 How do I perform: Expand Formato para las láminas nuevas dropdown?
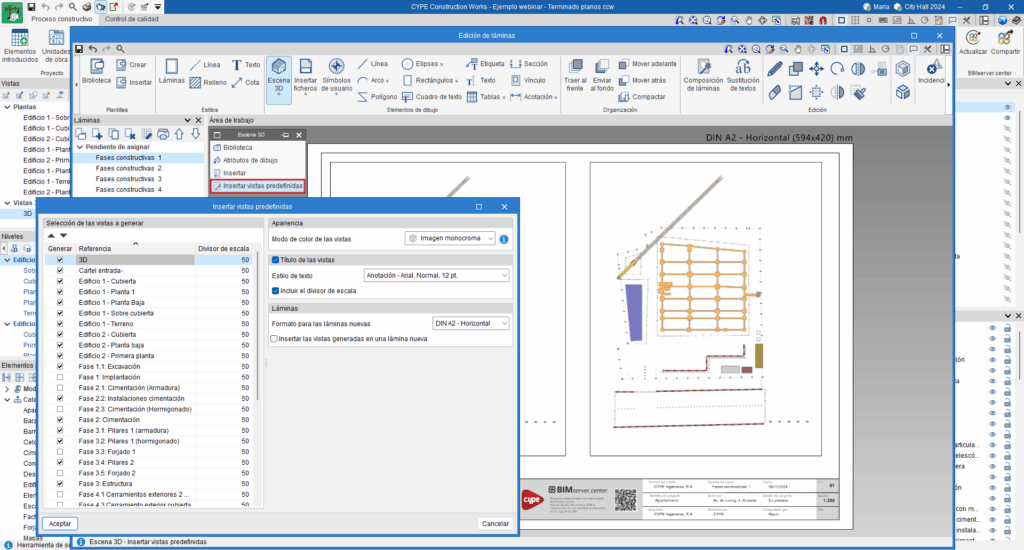[x=470, y=323]
